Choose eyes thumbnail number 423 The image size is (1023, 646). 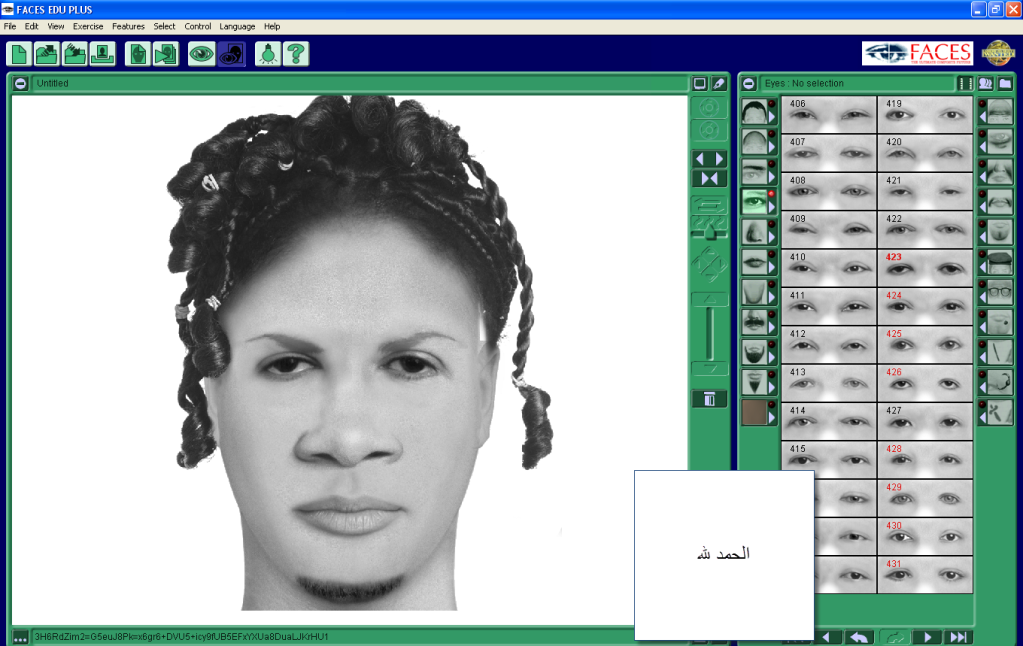pyautogui.click(x=924, y=268)
